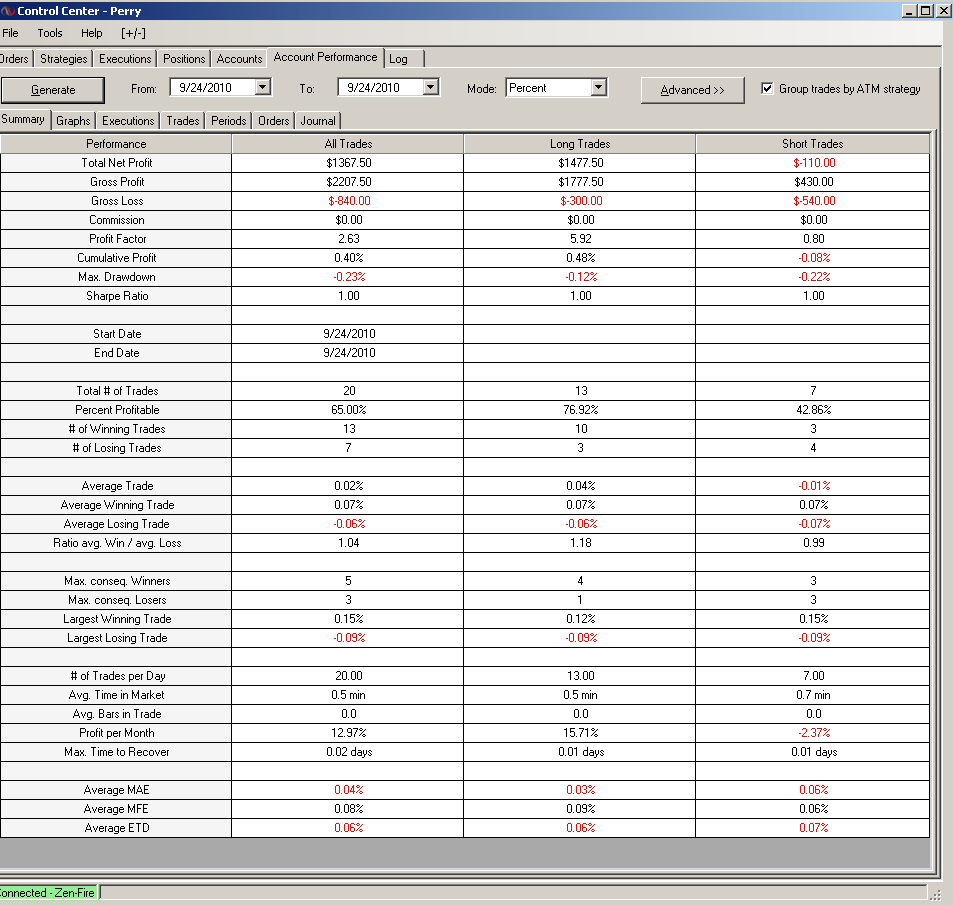Select the Short Trades net profit $-110.00

(814, 163)
